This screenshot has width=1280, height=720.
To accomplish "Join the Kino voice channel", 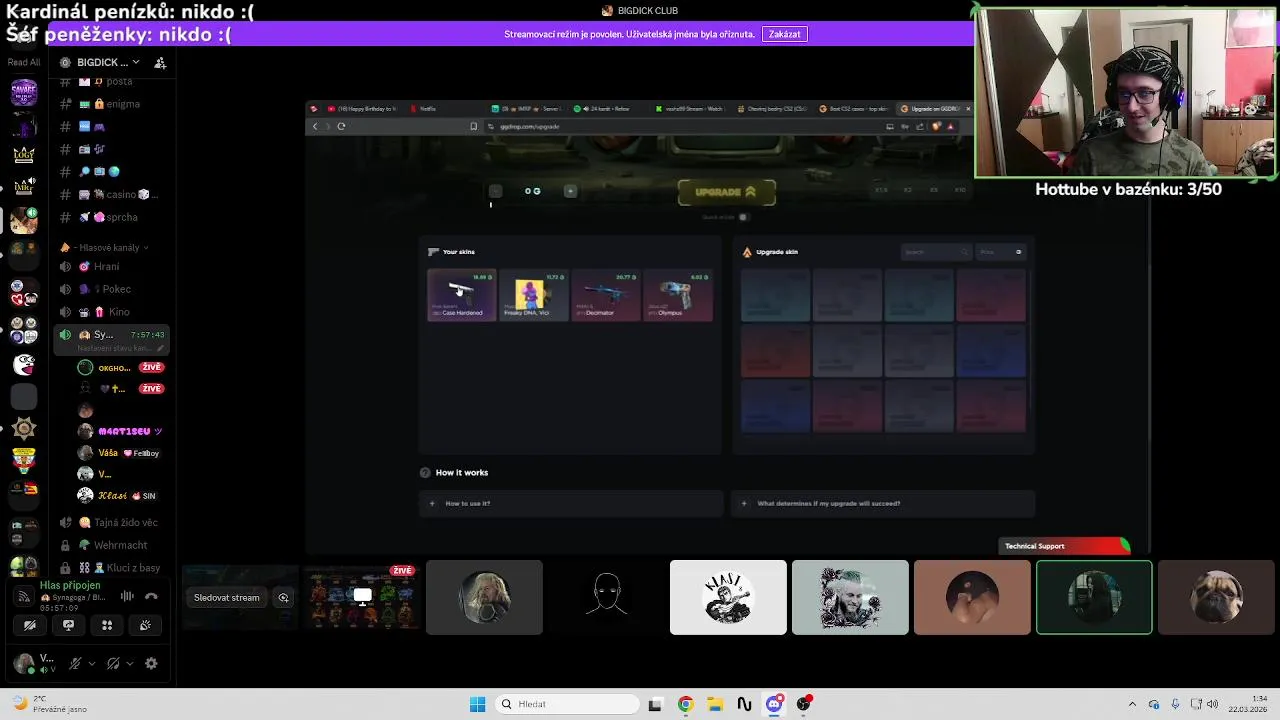I will point(112,312).
